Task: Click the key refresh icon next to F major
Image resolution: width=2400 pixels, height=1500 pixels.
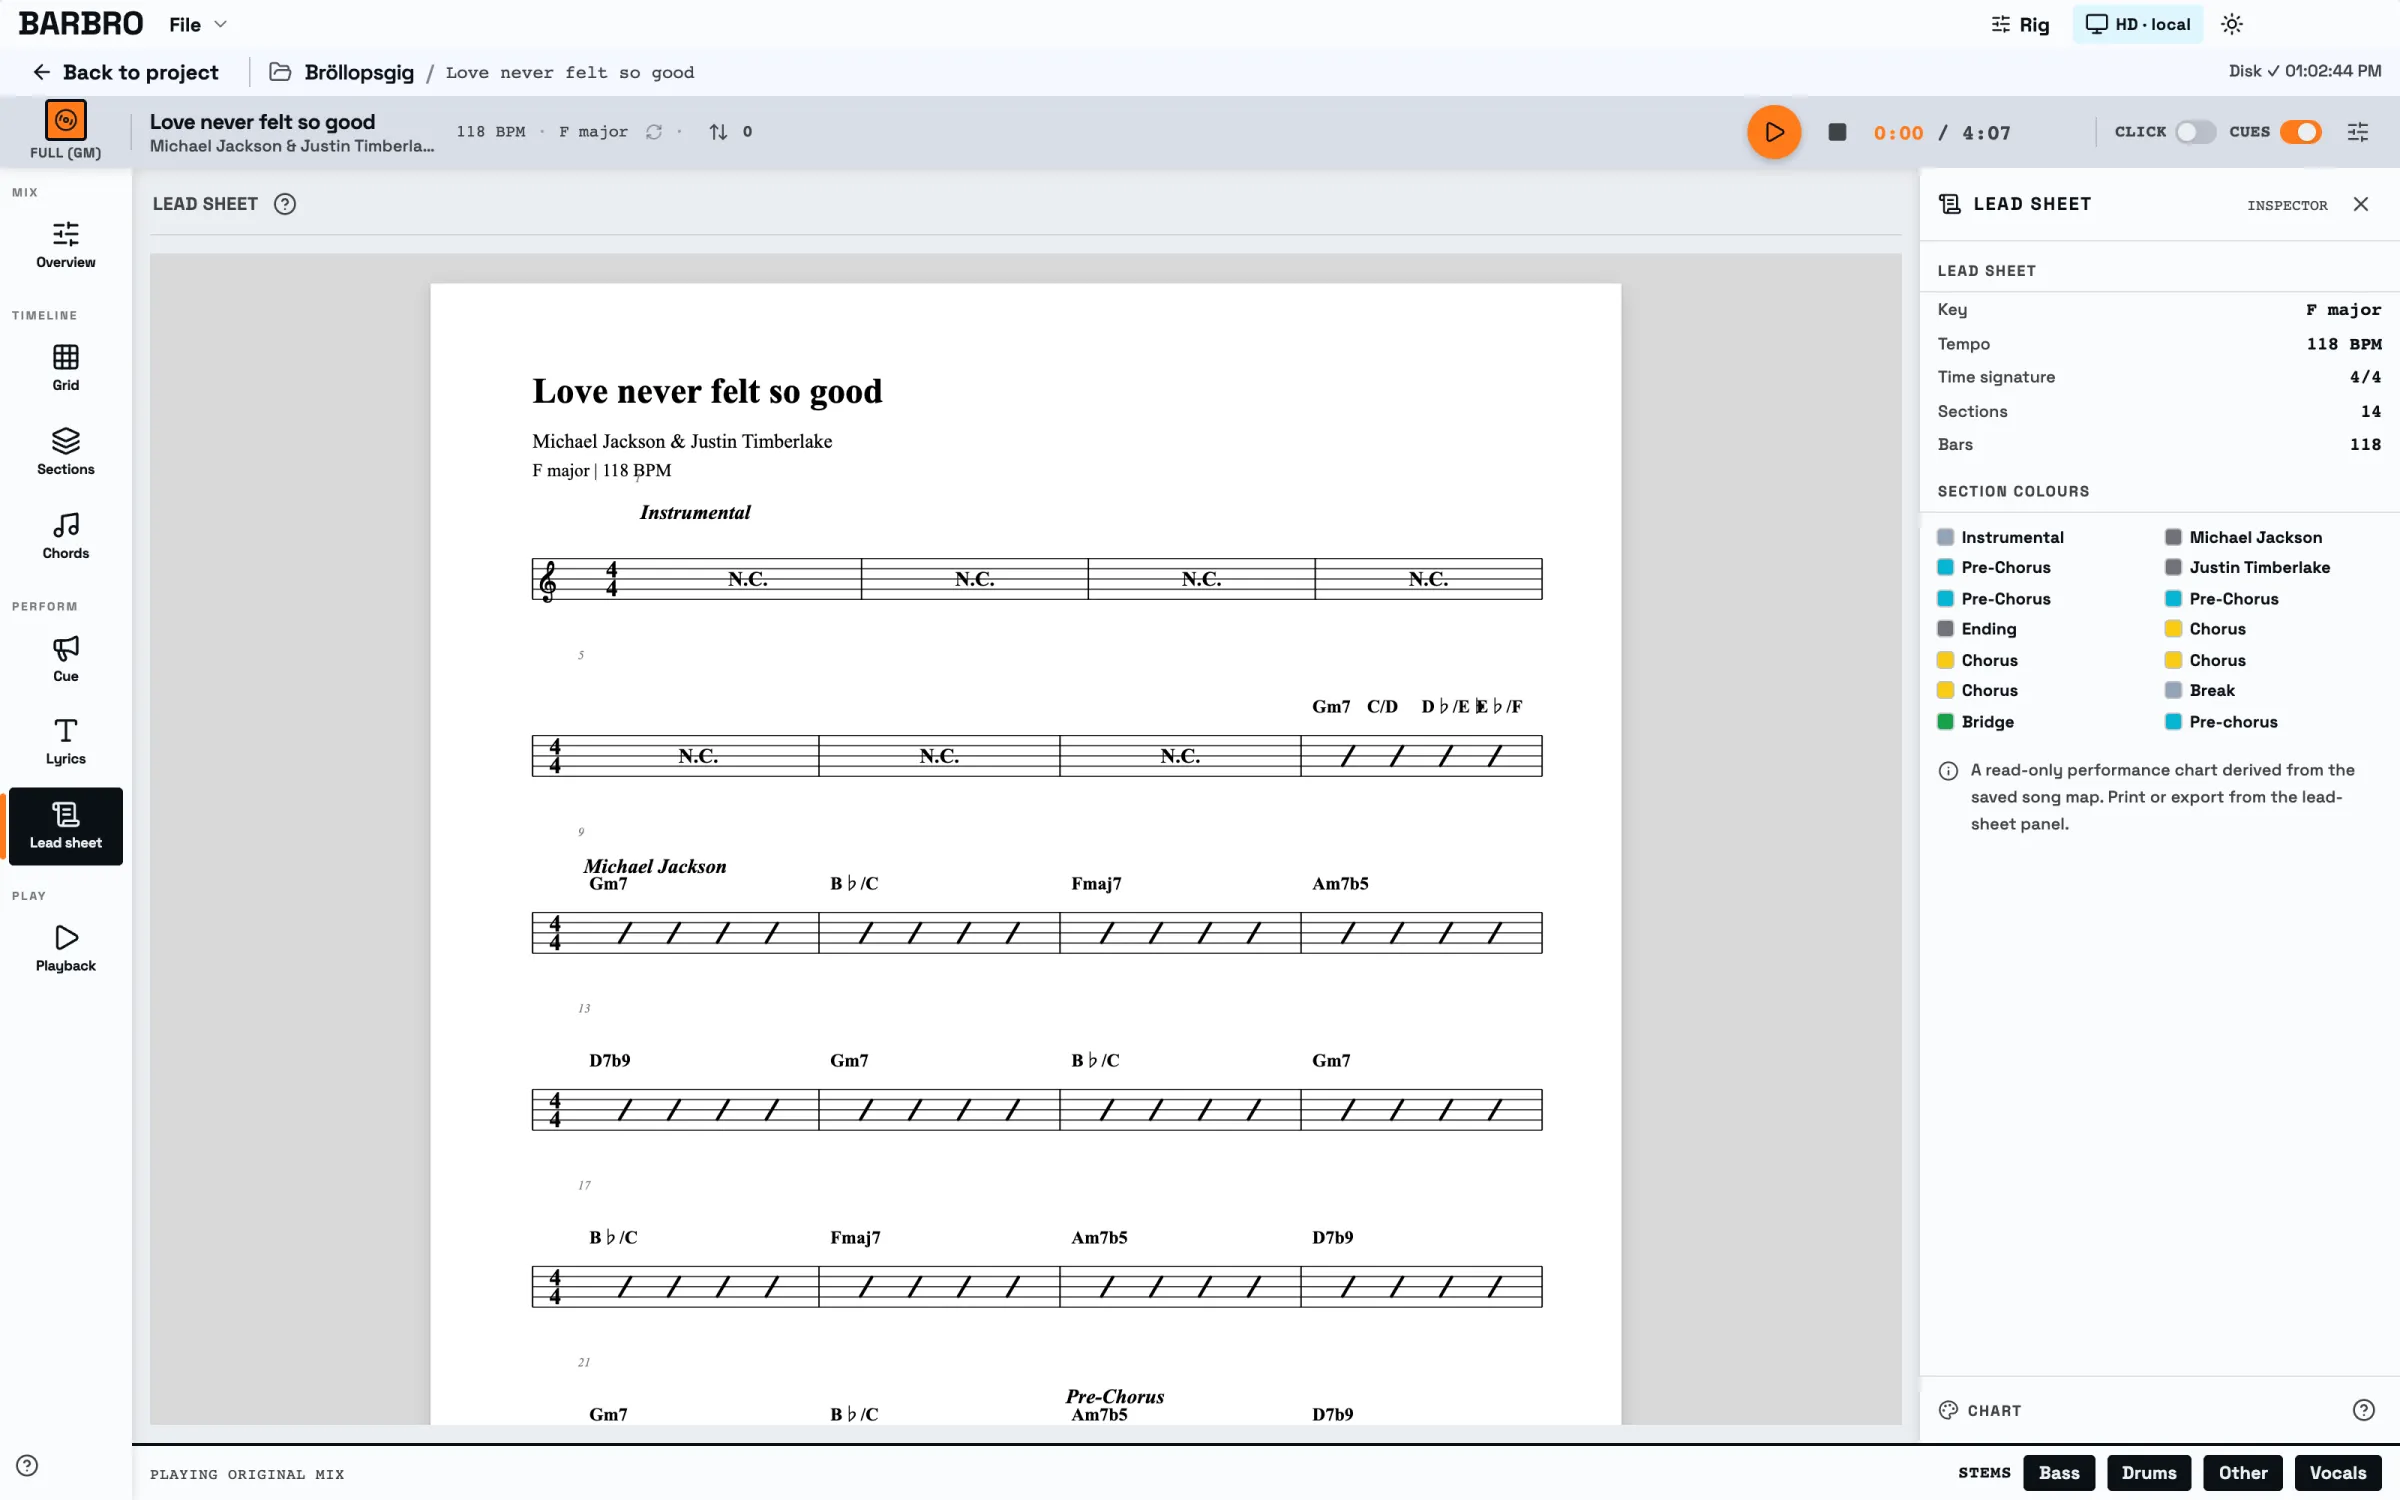Action: tap(654, 132)
